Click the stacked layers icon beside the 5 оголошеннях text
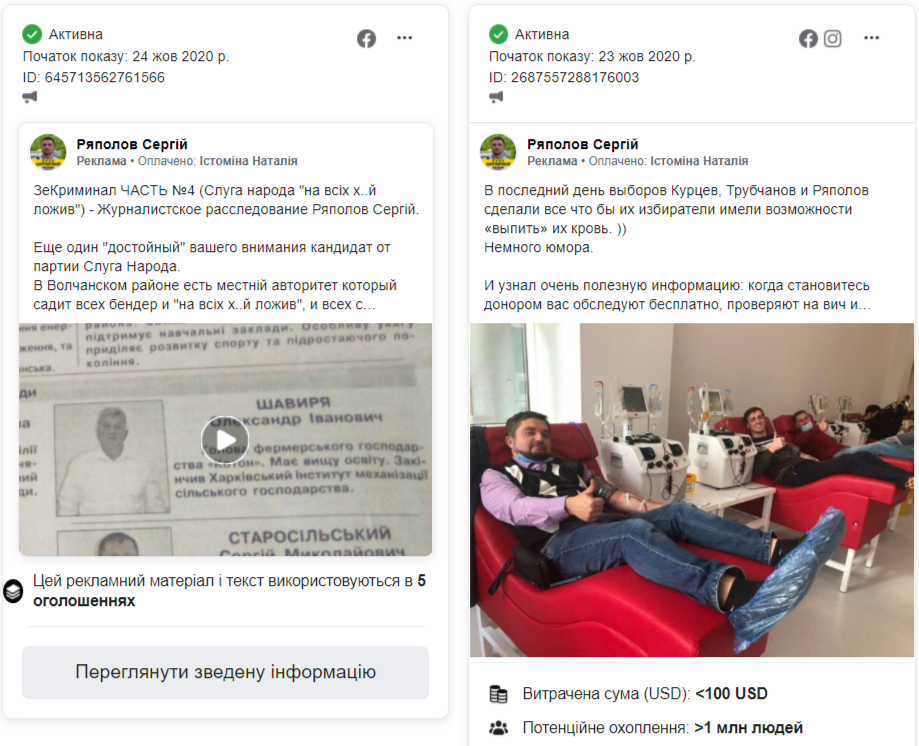919x746 pixels. pyautogui.click(x=13, y=591)
